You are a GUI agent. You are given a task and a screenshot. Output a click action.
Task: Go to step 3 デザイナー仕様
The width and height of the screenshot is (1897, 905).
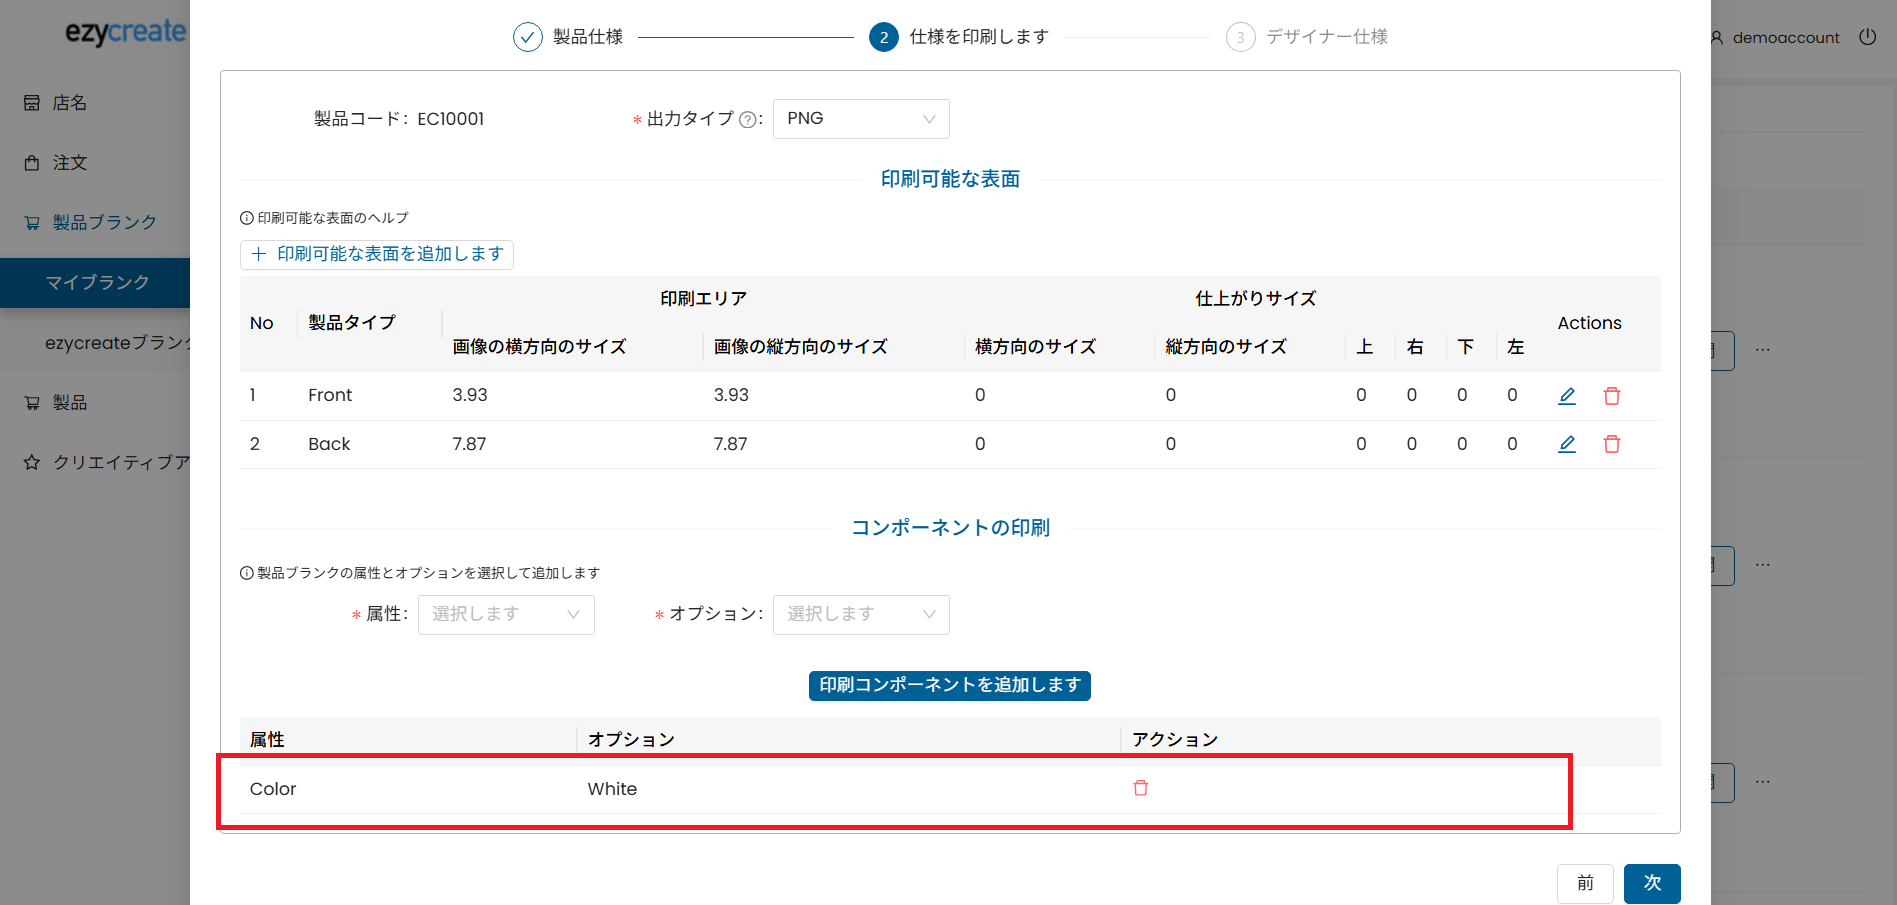[1306, 37]
